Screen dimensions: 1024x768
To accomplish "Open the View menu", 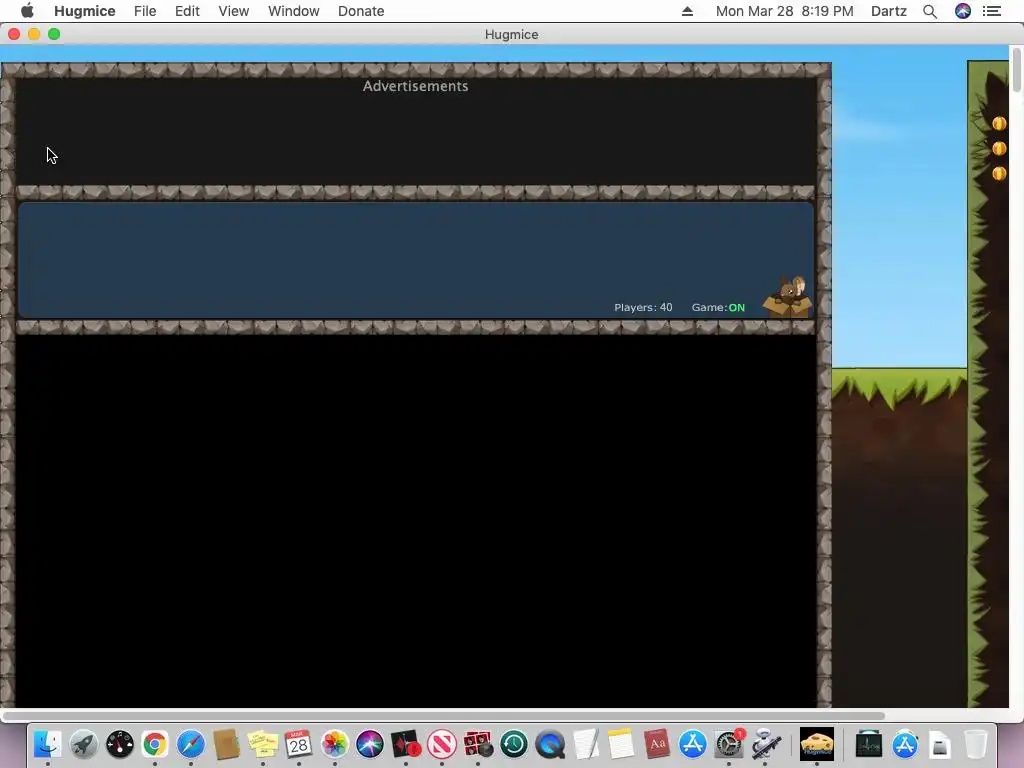I will (234, 11).
